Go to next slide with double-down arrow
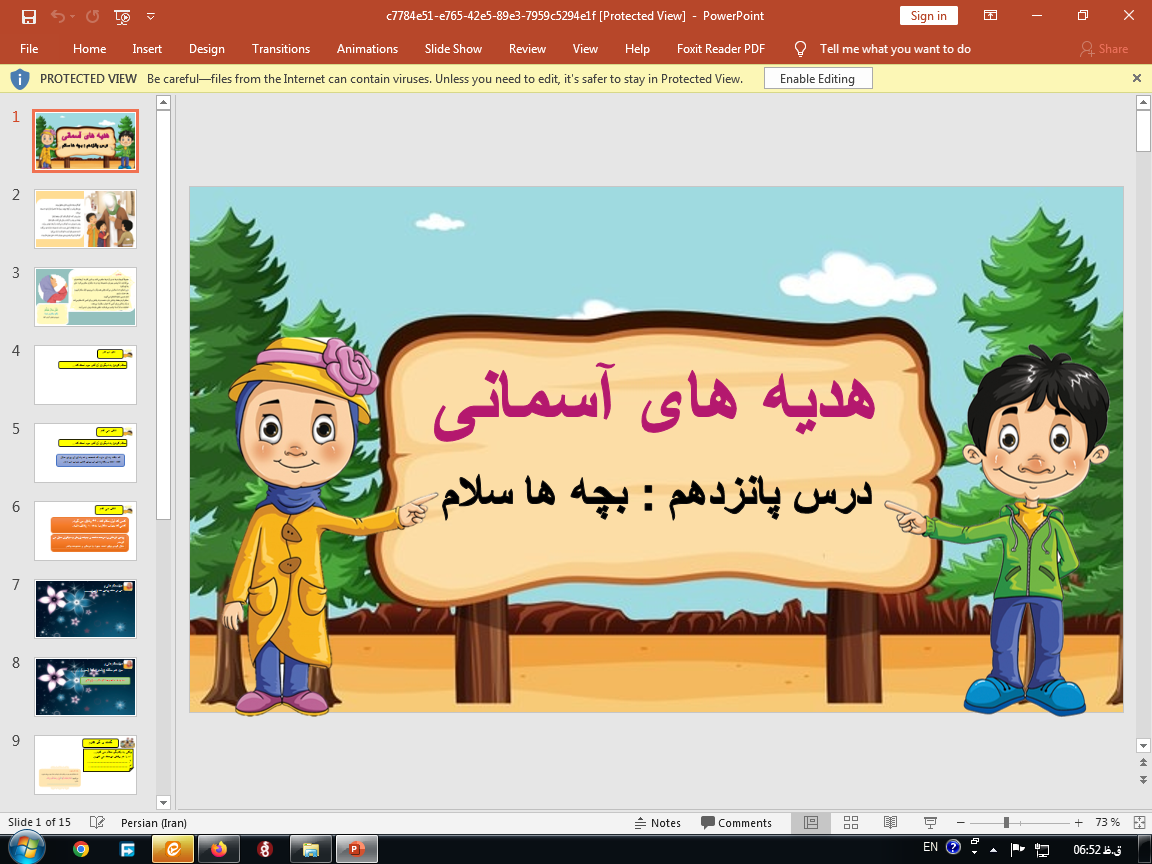1152x864 pixels. (1143, 780)
